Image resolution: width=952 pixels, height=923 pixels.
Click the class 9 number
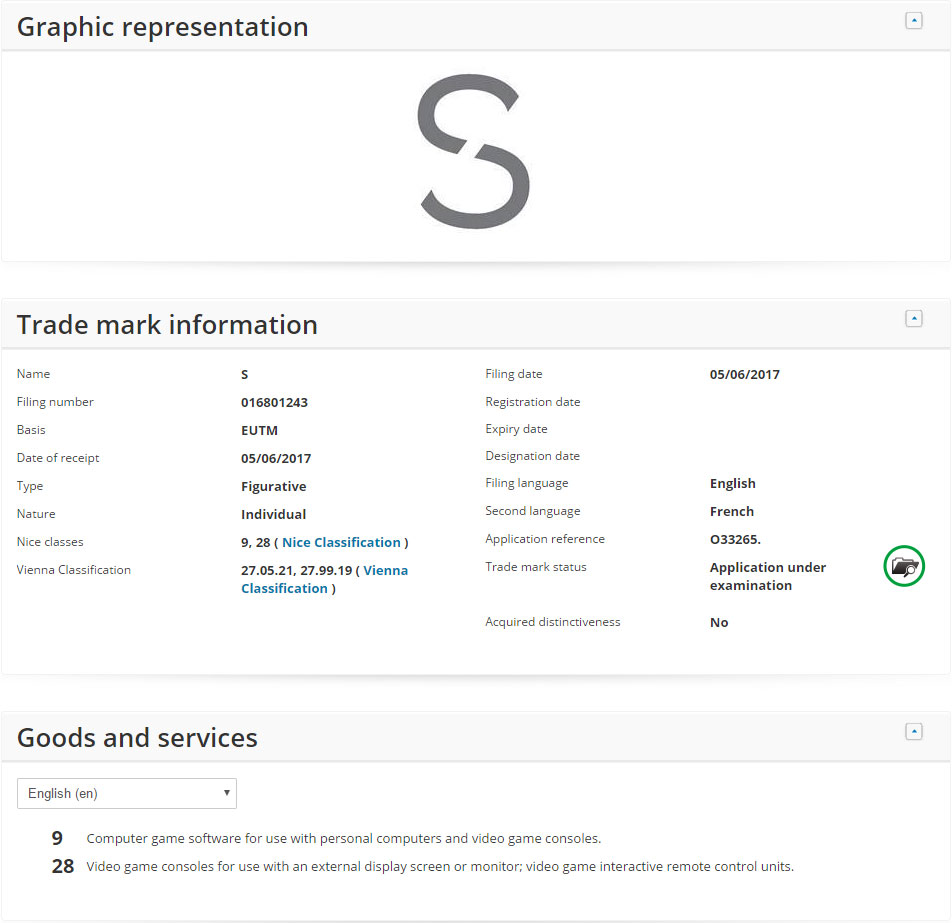click(57, 838)
